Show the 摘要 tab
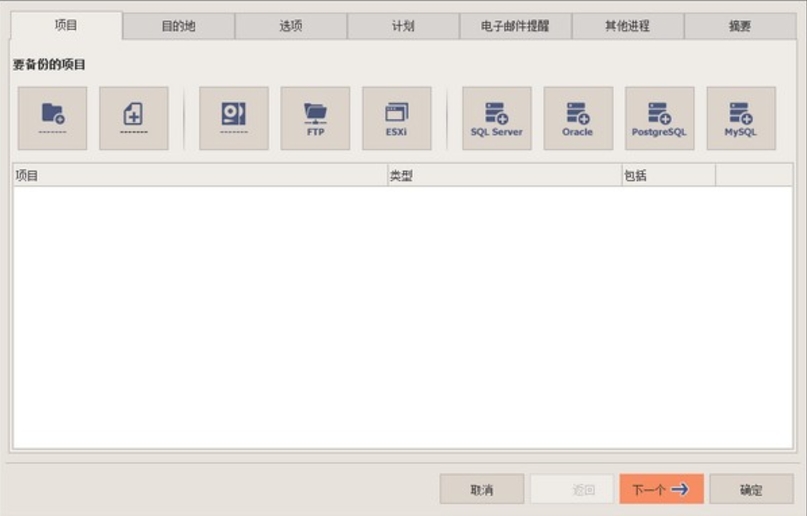This screenshot has width=807, height=516. tap(740, 26)
